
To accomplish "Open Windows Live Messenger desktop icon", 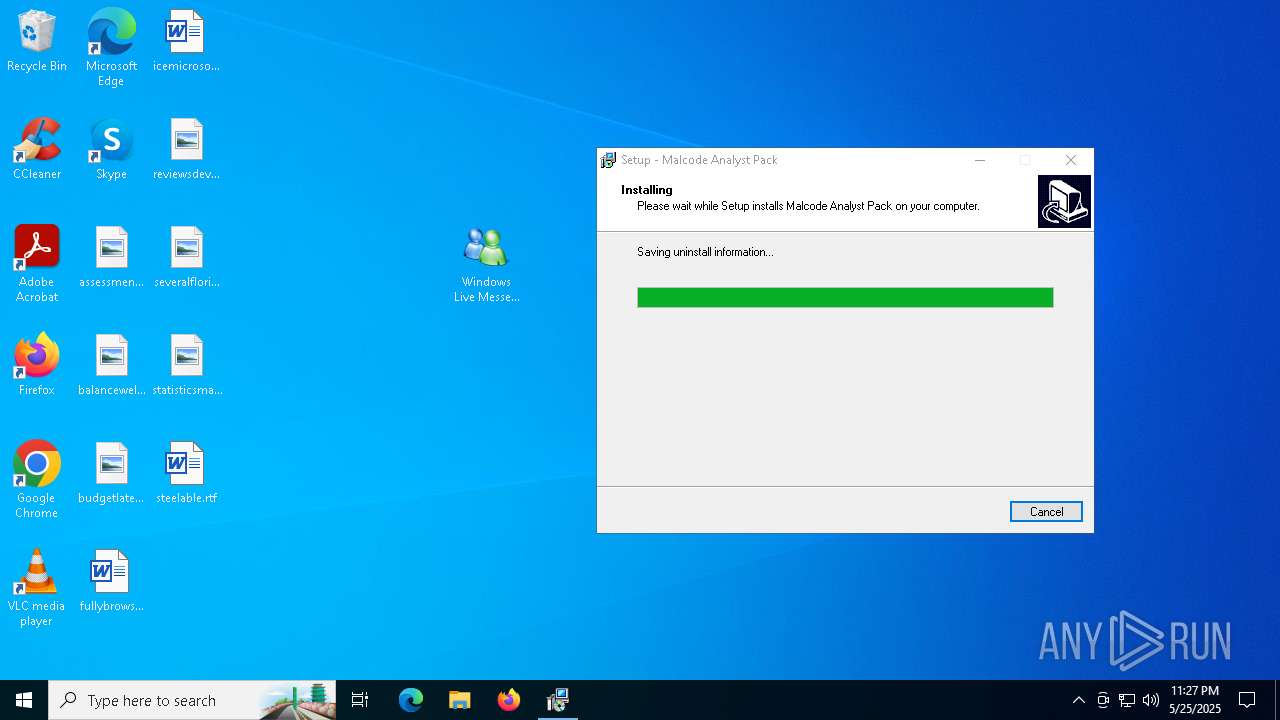I will pyautogui.click(x=486, y=265).
